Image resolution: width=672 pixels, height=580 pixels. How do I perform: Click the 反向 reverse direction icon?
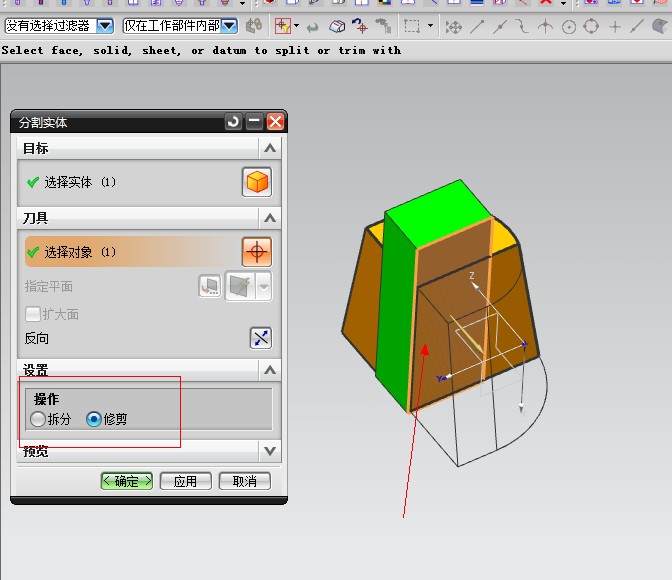261,338
